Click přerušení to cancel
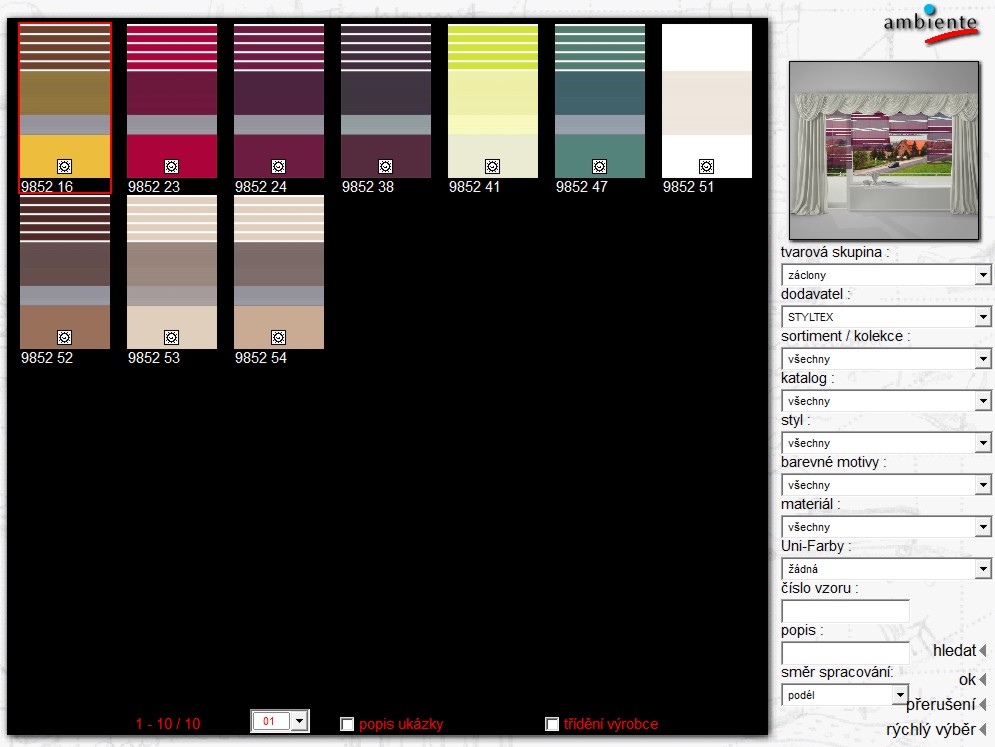This screenshot has height=747, width=995. [940, 704]
